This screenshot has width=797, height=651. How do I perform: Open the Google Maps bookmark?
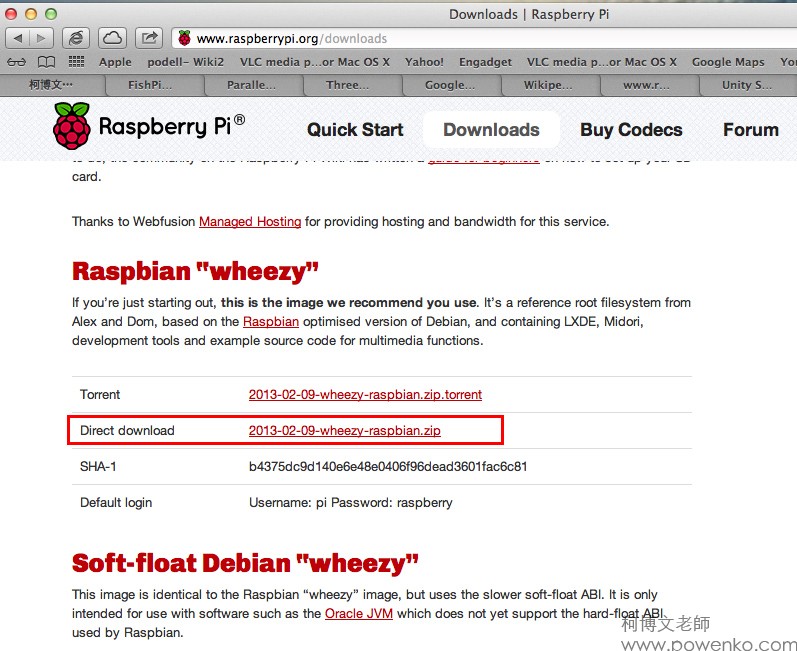point(728,62)
